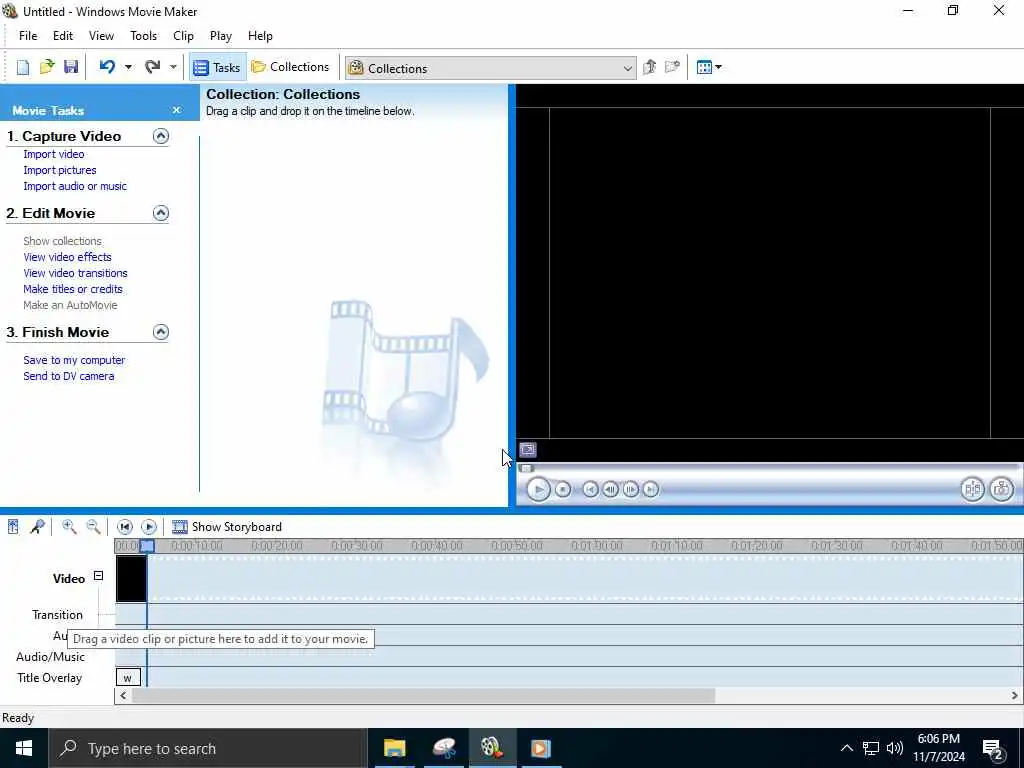
Task: Click Send to DV camera
Action: click(x=69, y=376)
